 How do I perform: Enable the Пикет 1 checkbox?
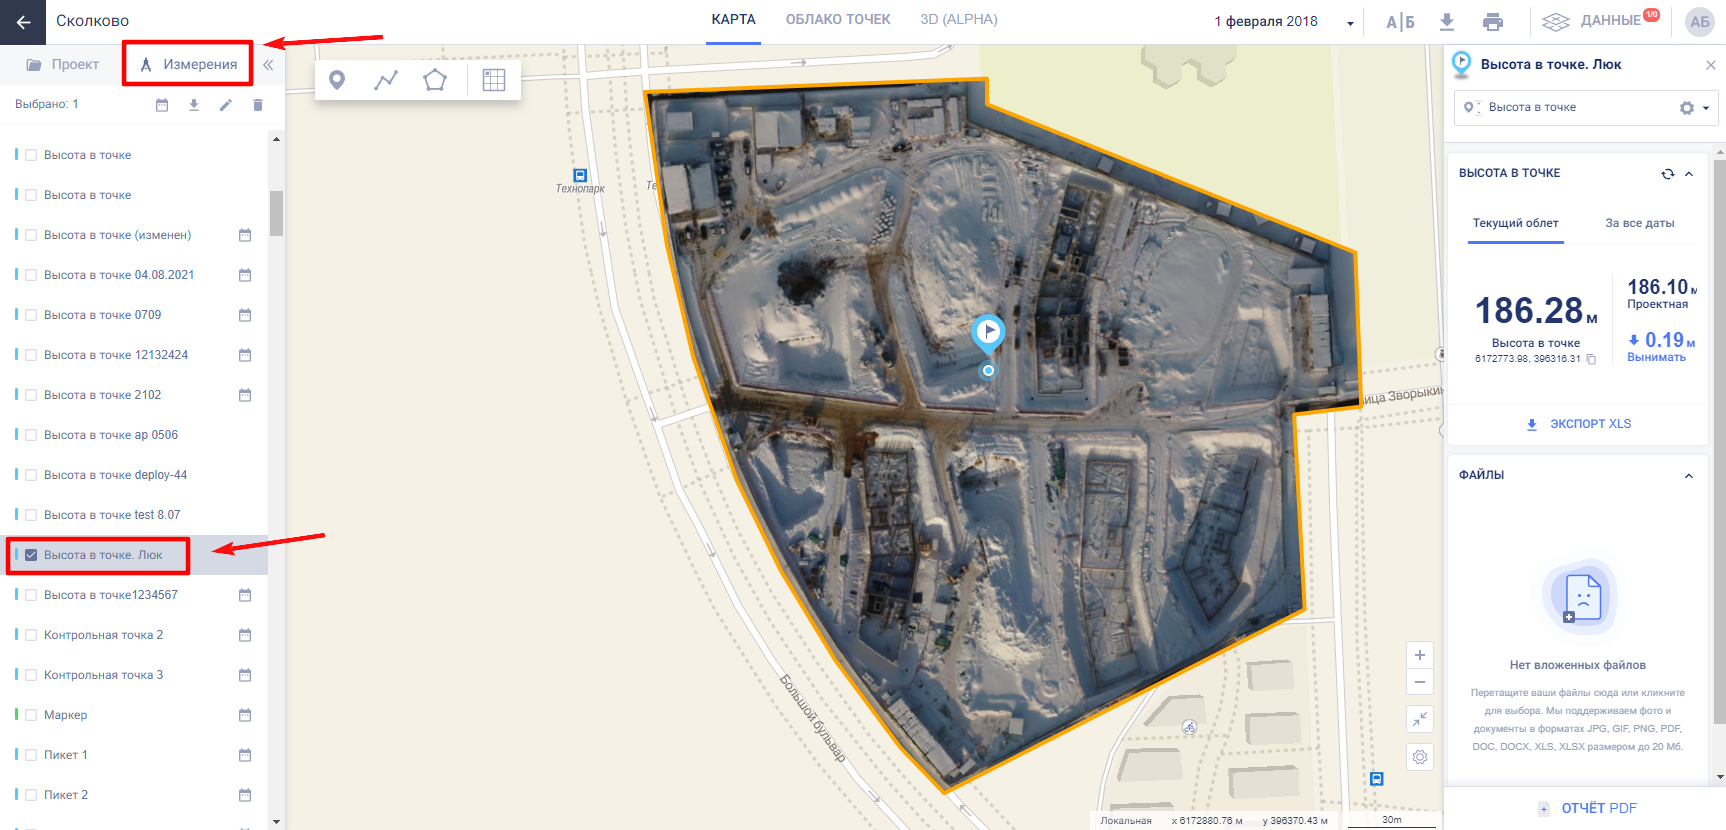[x=31, y=755]
